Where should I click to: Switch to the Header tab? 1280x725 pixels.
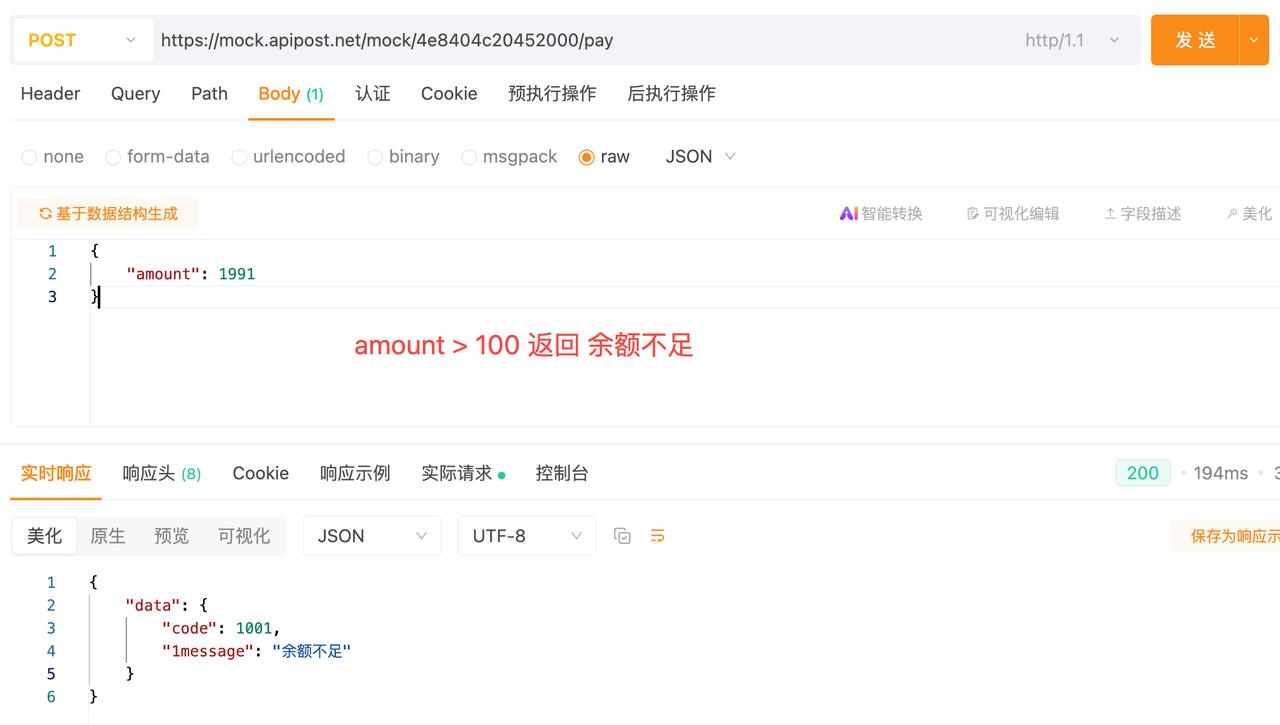(x=50, y=93)
